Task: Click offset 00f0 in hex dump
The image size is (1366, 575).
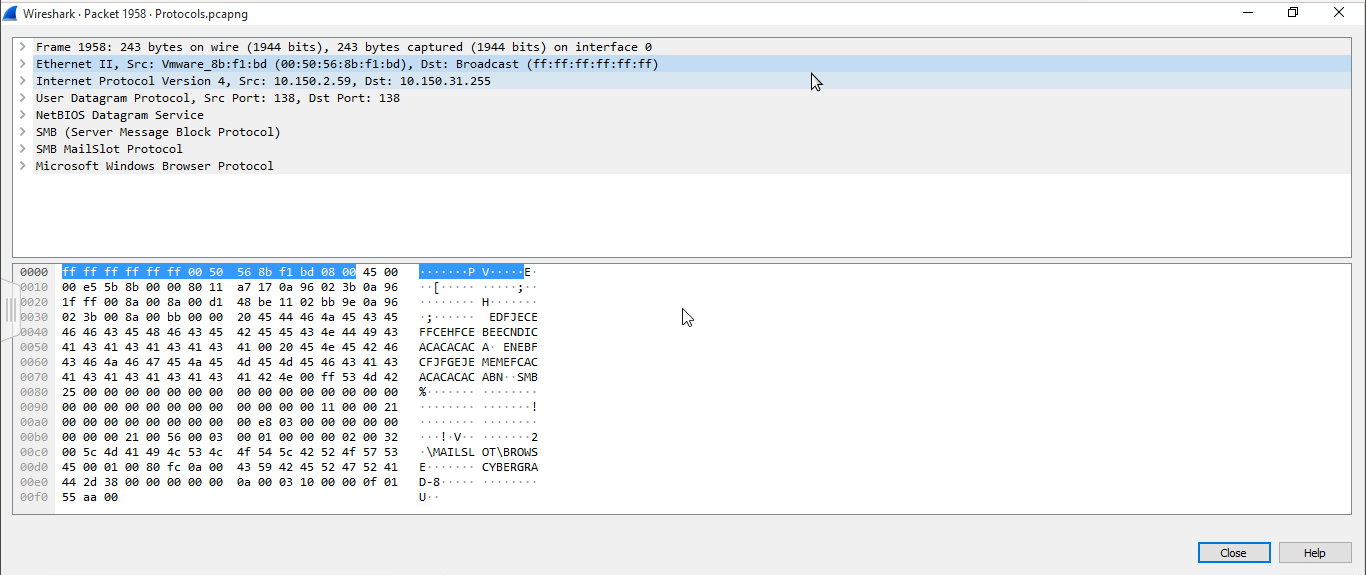Action: click(x=34, y=497)
